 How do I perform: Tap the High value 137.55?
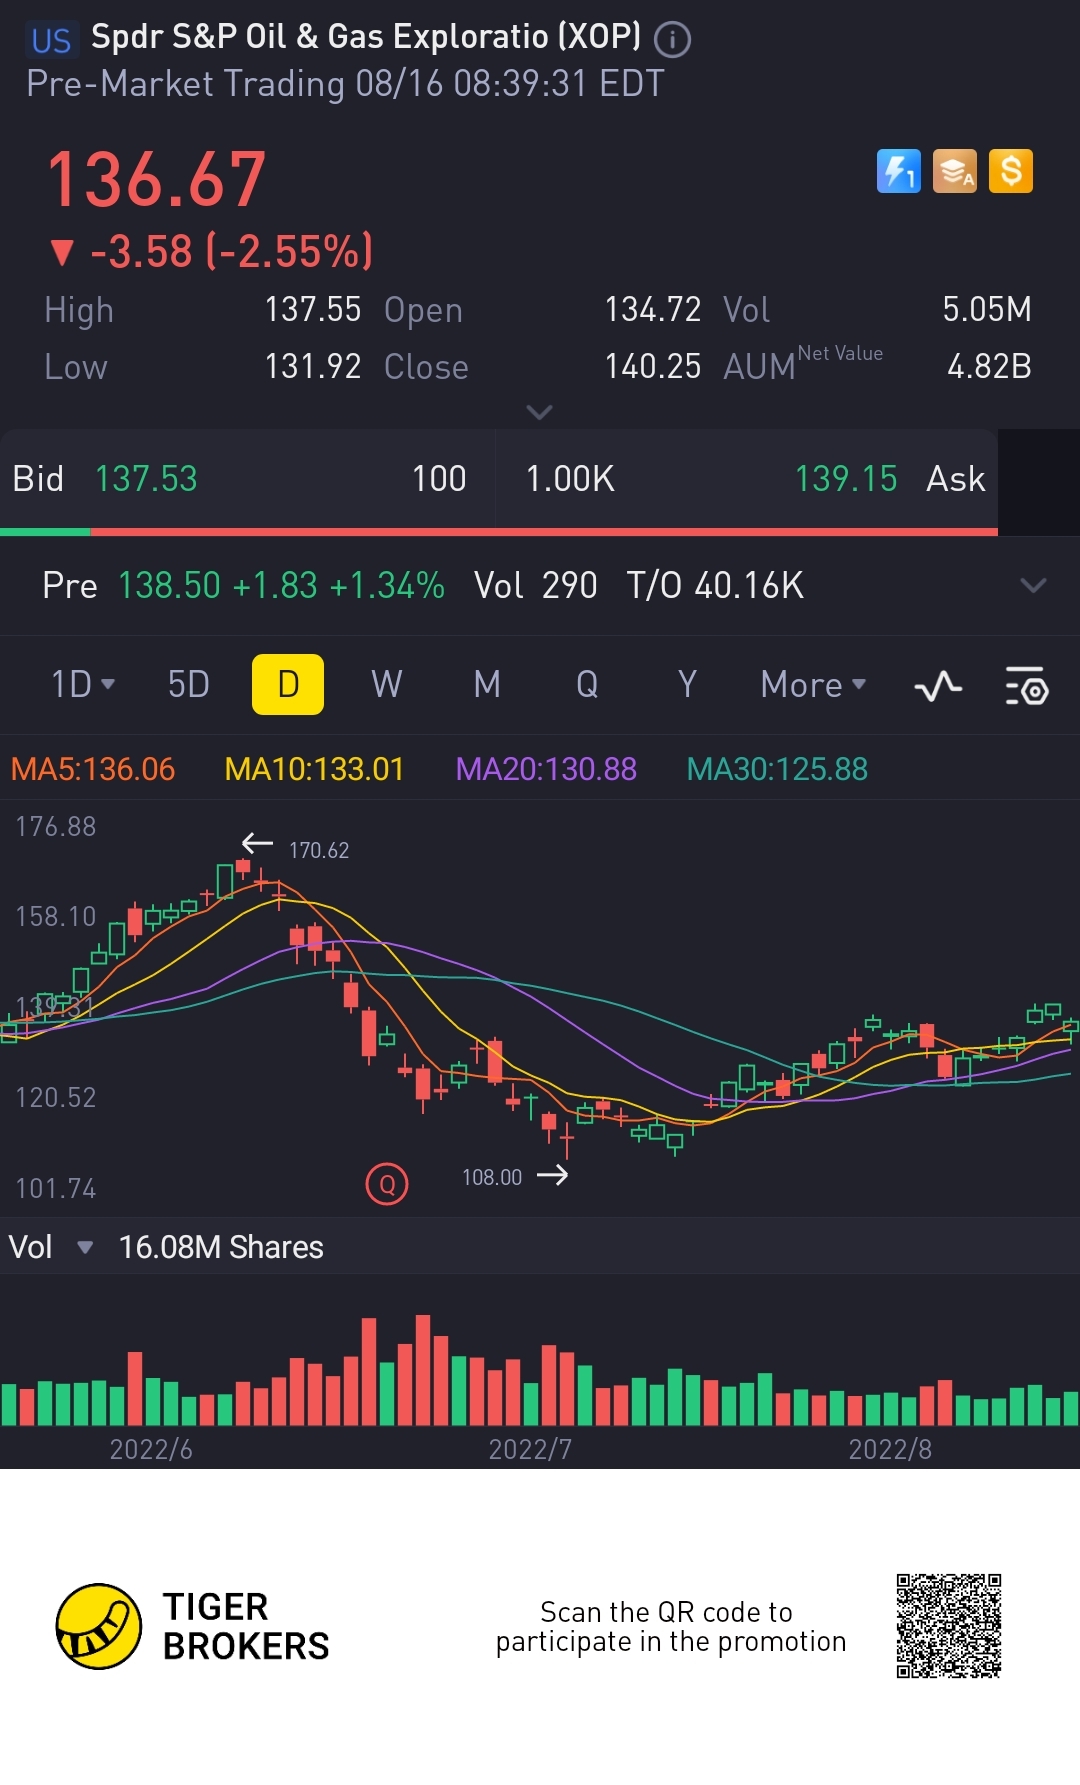pos(313,310)
